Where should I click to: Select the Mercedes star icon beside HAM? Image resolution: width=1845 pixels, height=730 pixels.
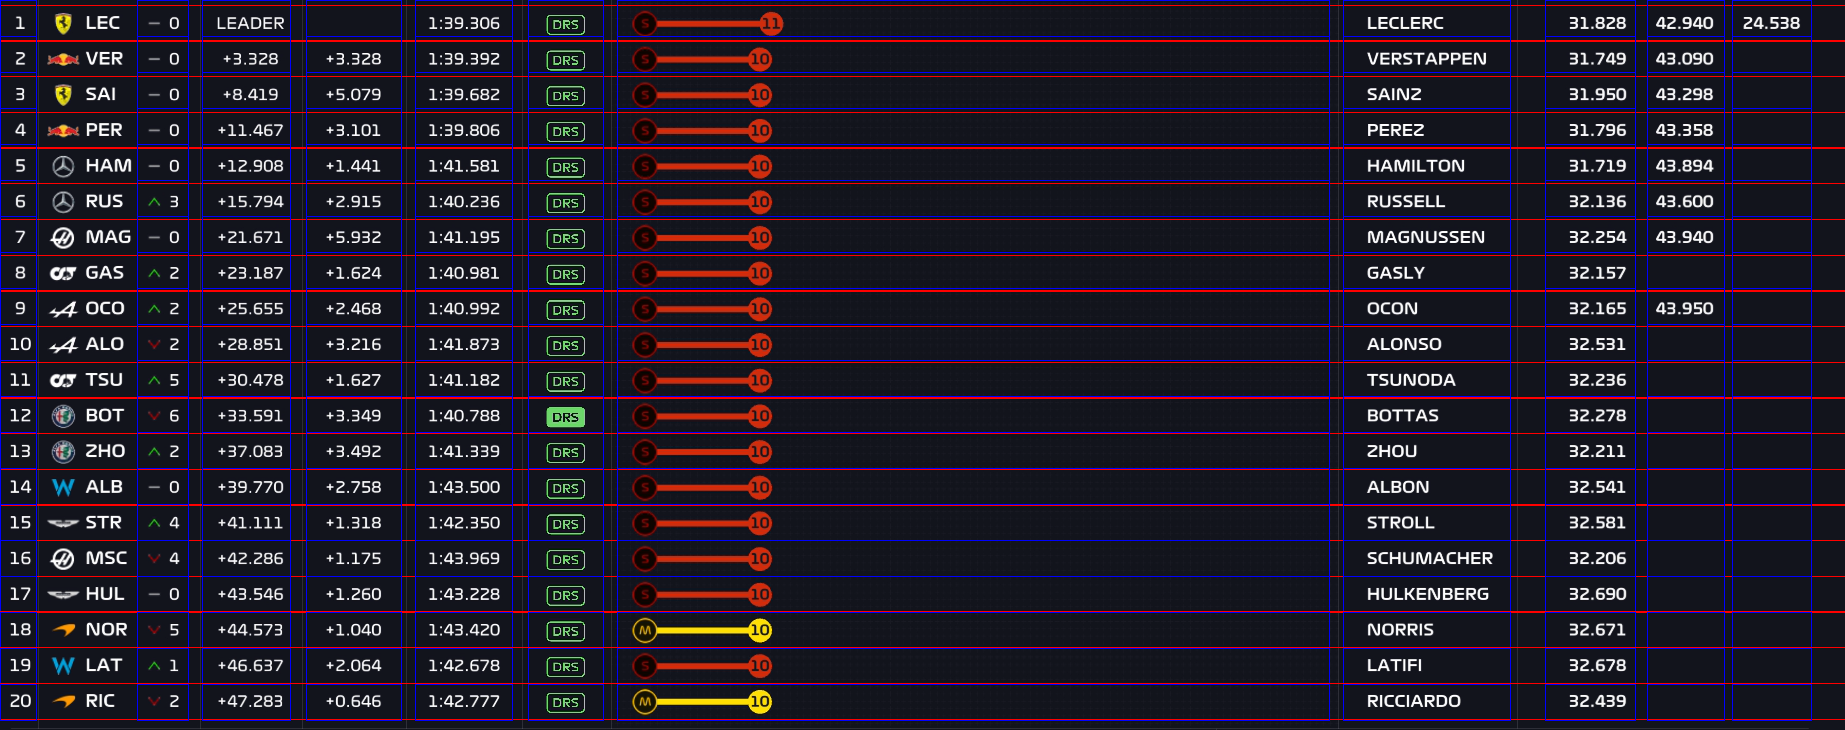point(63,166)
